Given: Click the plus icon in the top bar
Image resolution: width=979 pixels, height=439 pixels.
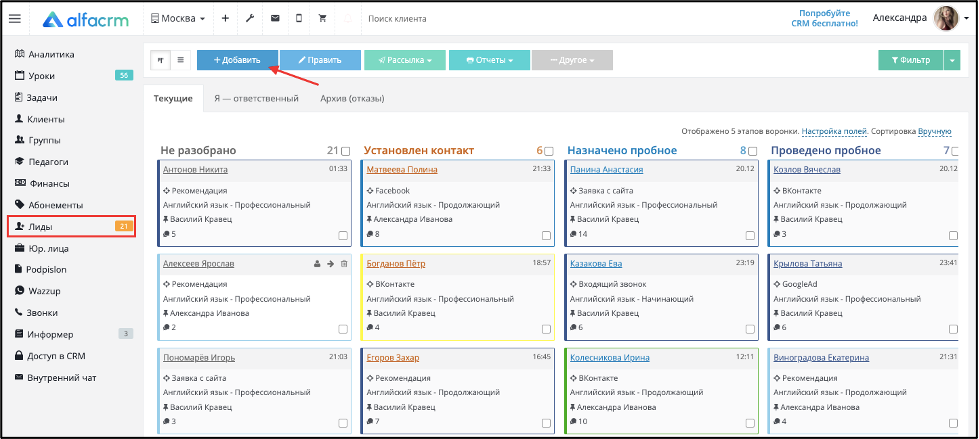Looking at the screenshot, I should tap(225, 19).
